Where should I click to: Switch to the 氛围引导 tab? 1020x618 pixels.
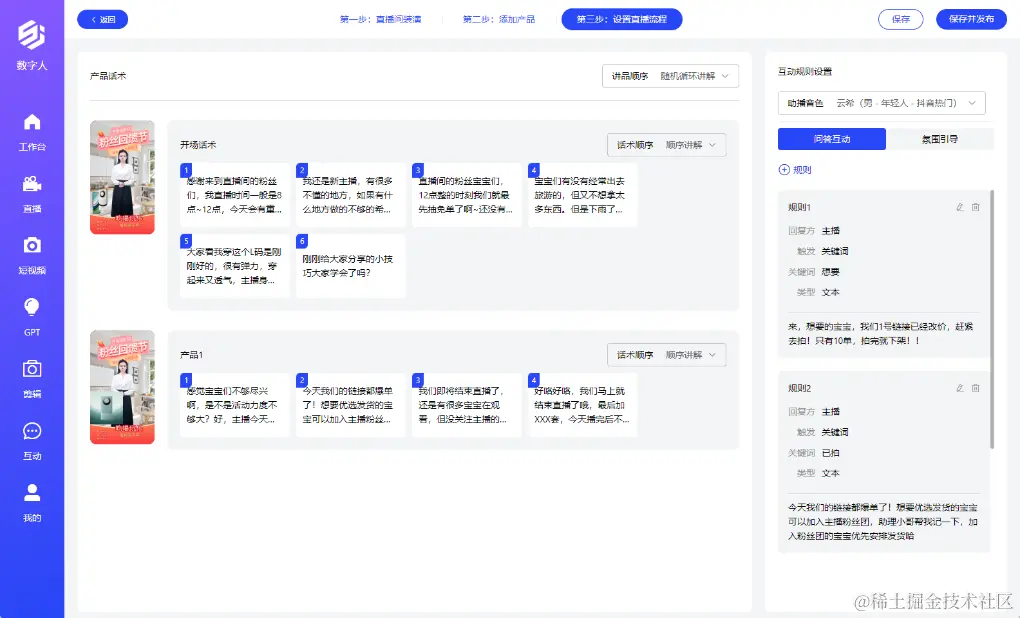pos(940,139)
